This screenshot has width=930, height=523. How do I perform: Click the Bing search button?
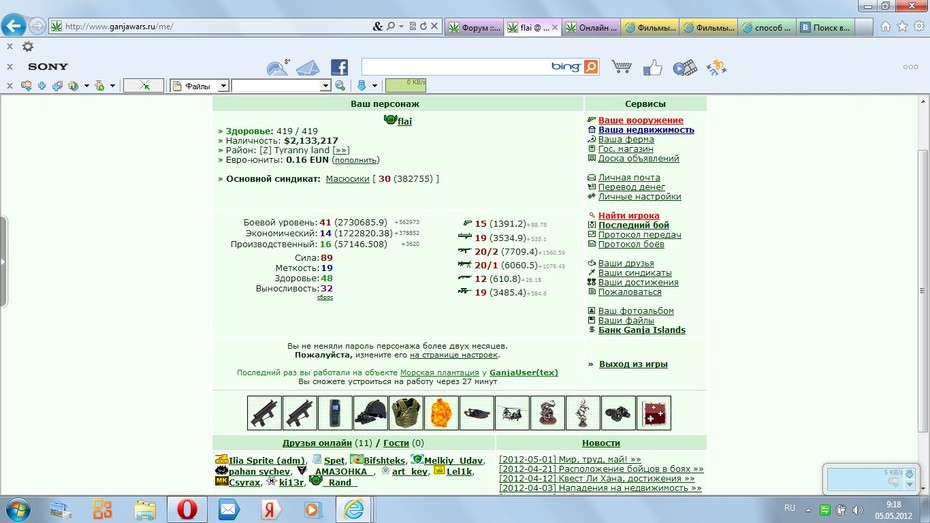click(x=591, y=67)
